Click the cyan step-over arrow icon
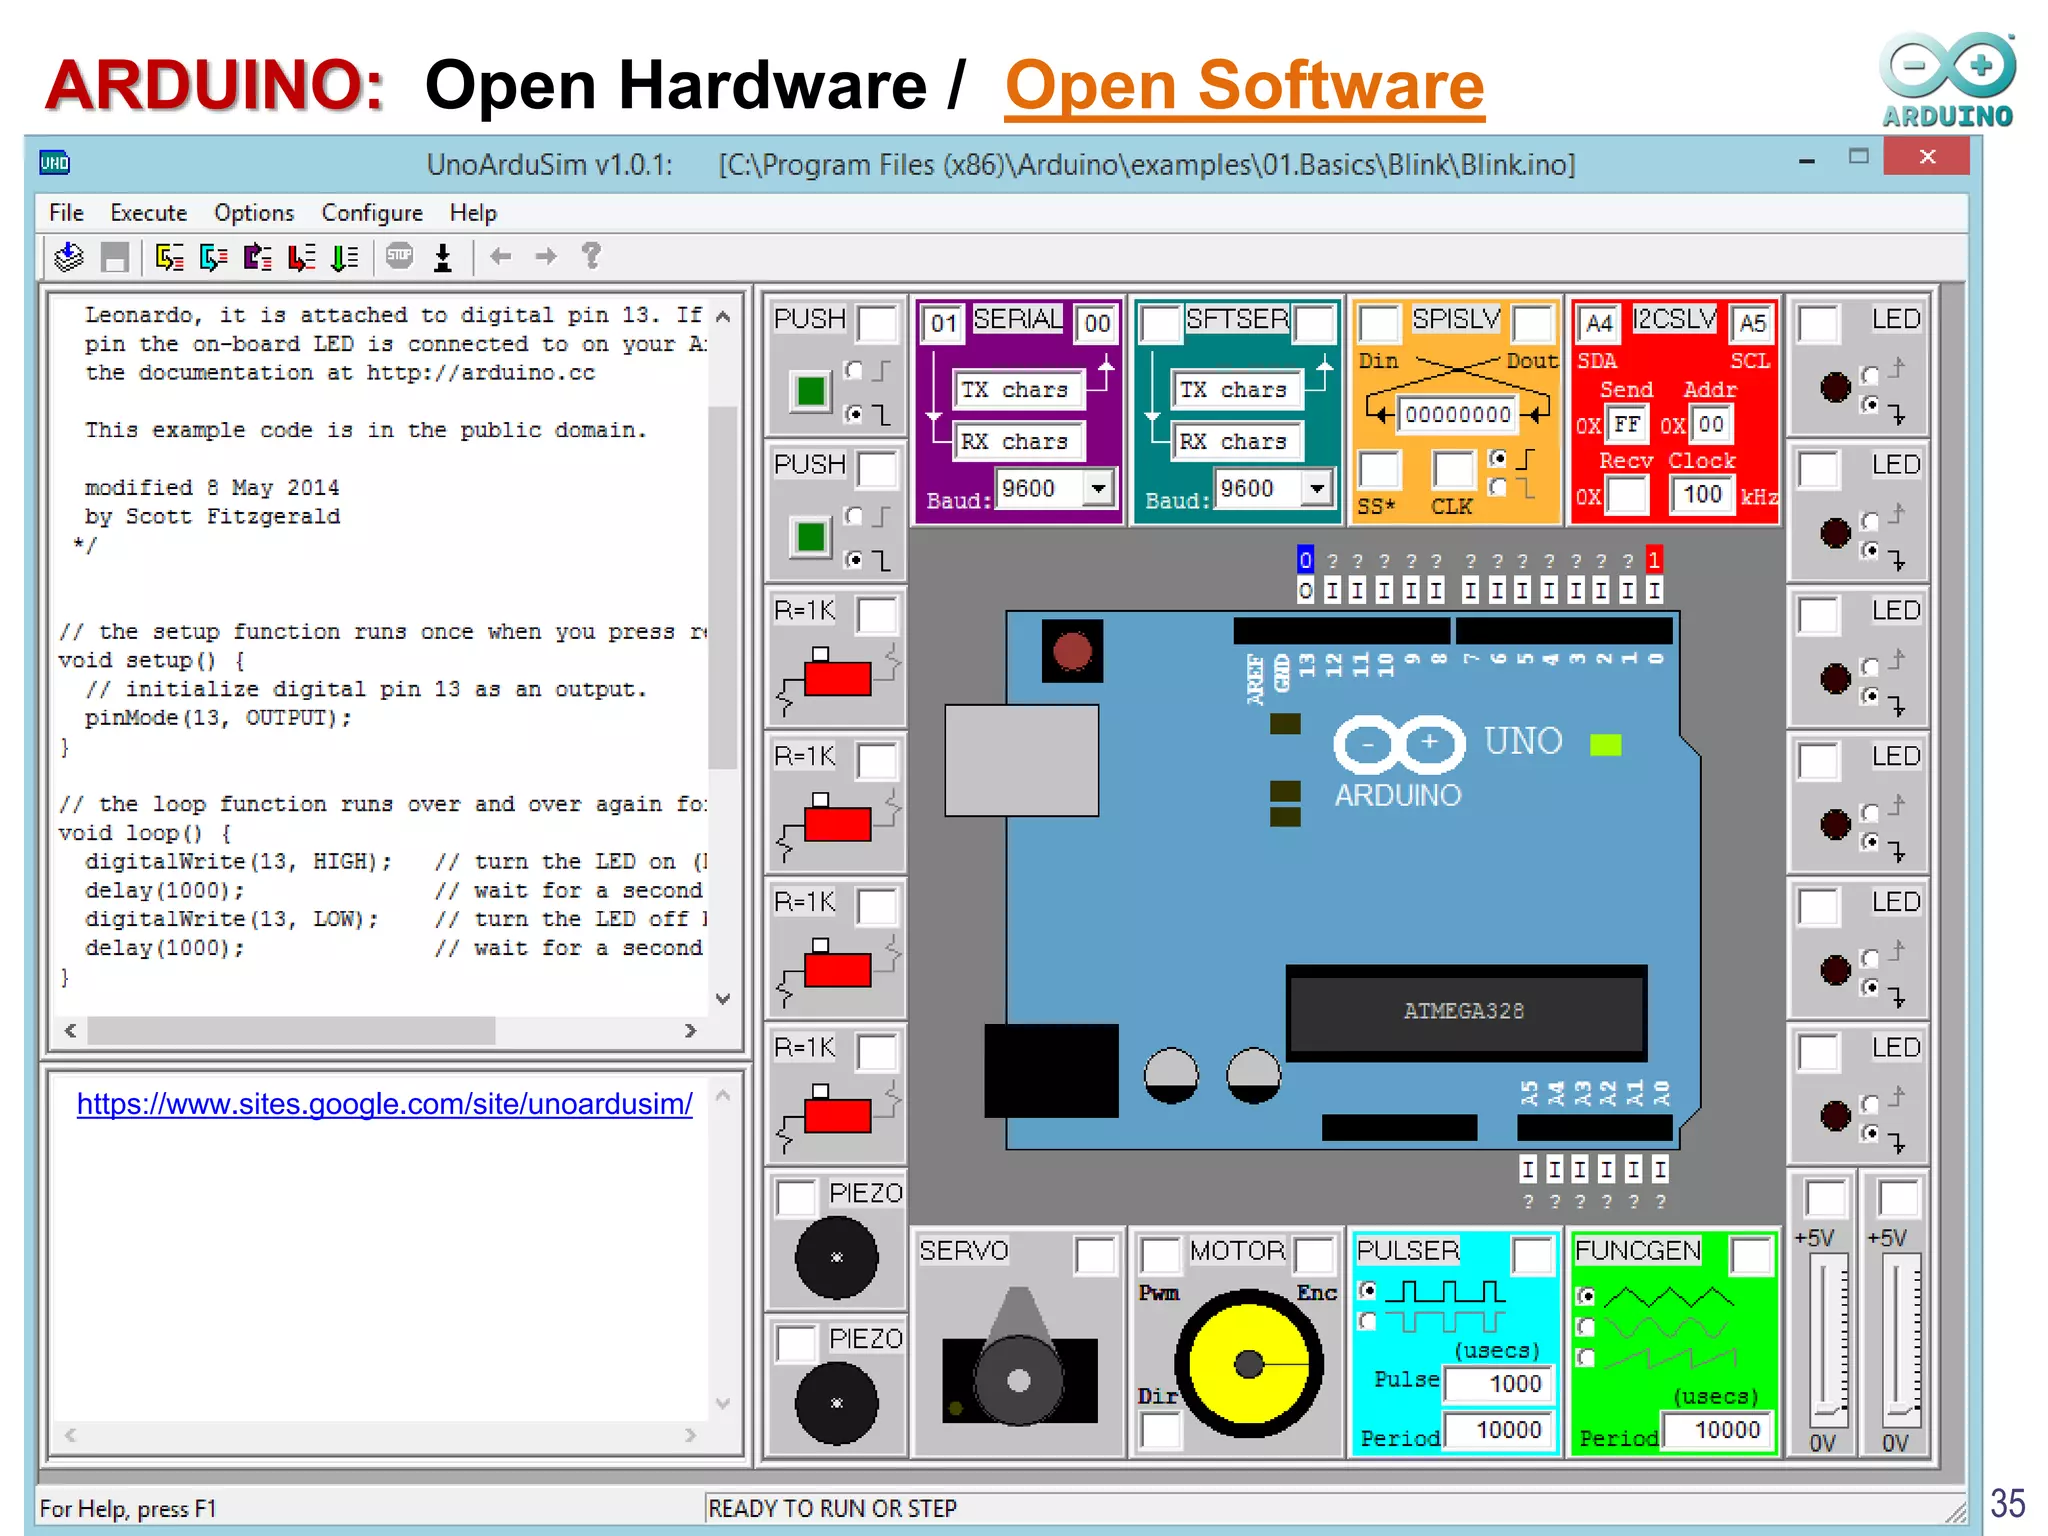The width and height of the screenshot is (2048, 1536). click(213, 257)
